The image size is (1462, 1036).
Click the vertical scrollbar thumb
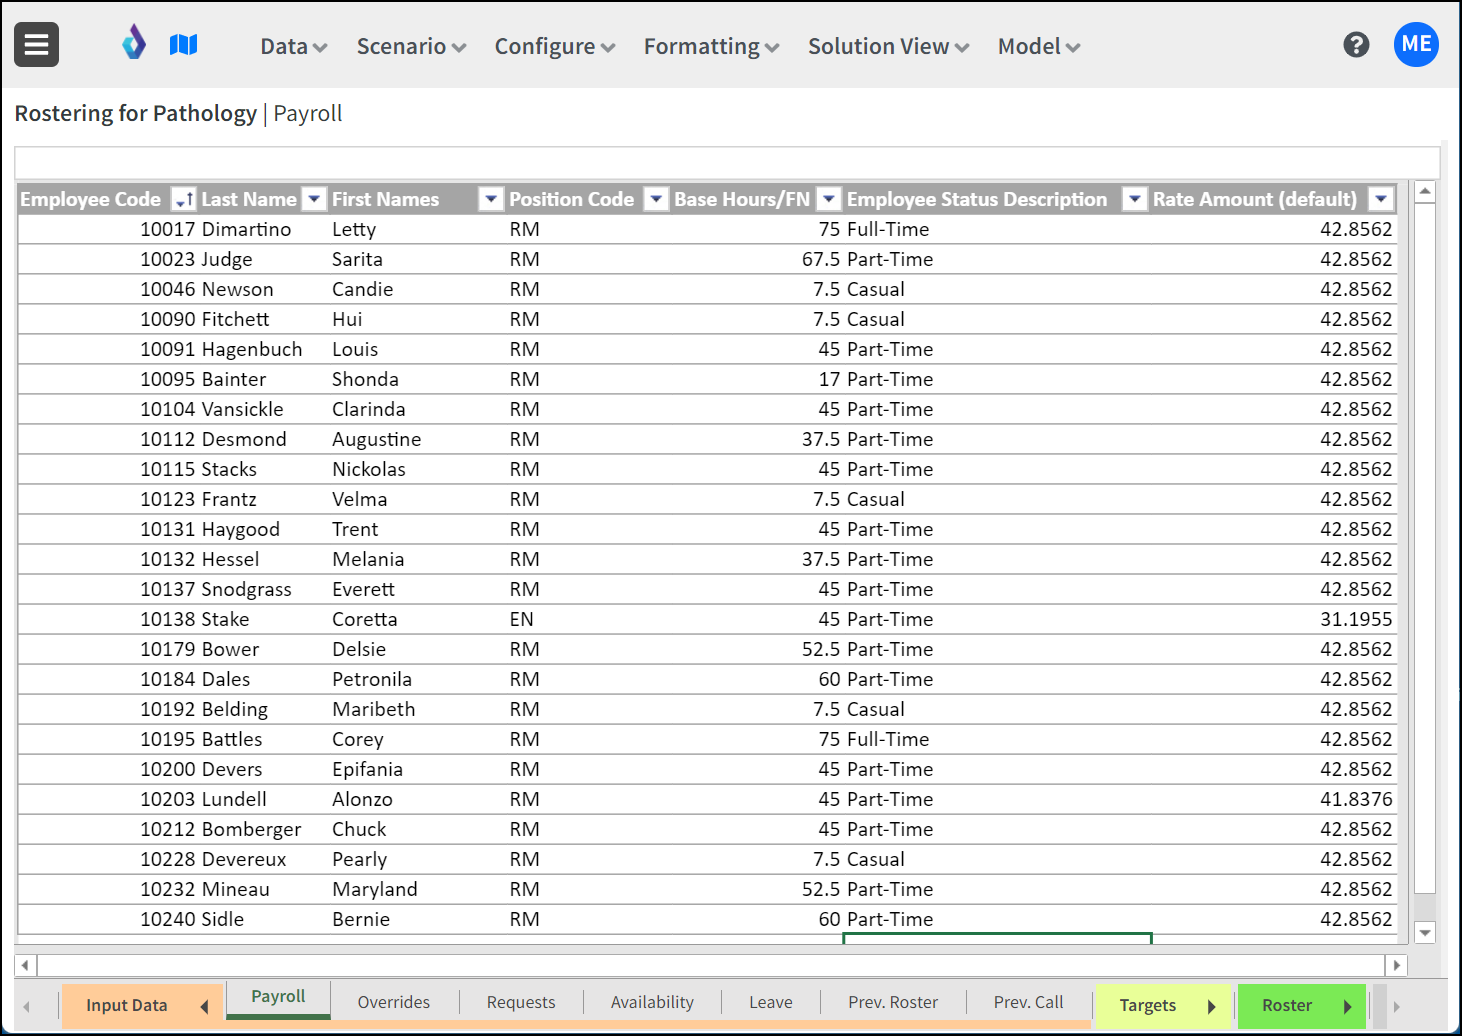(1426, 548)
